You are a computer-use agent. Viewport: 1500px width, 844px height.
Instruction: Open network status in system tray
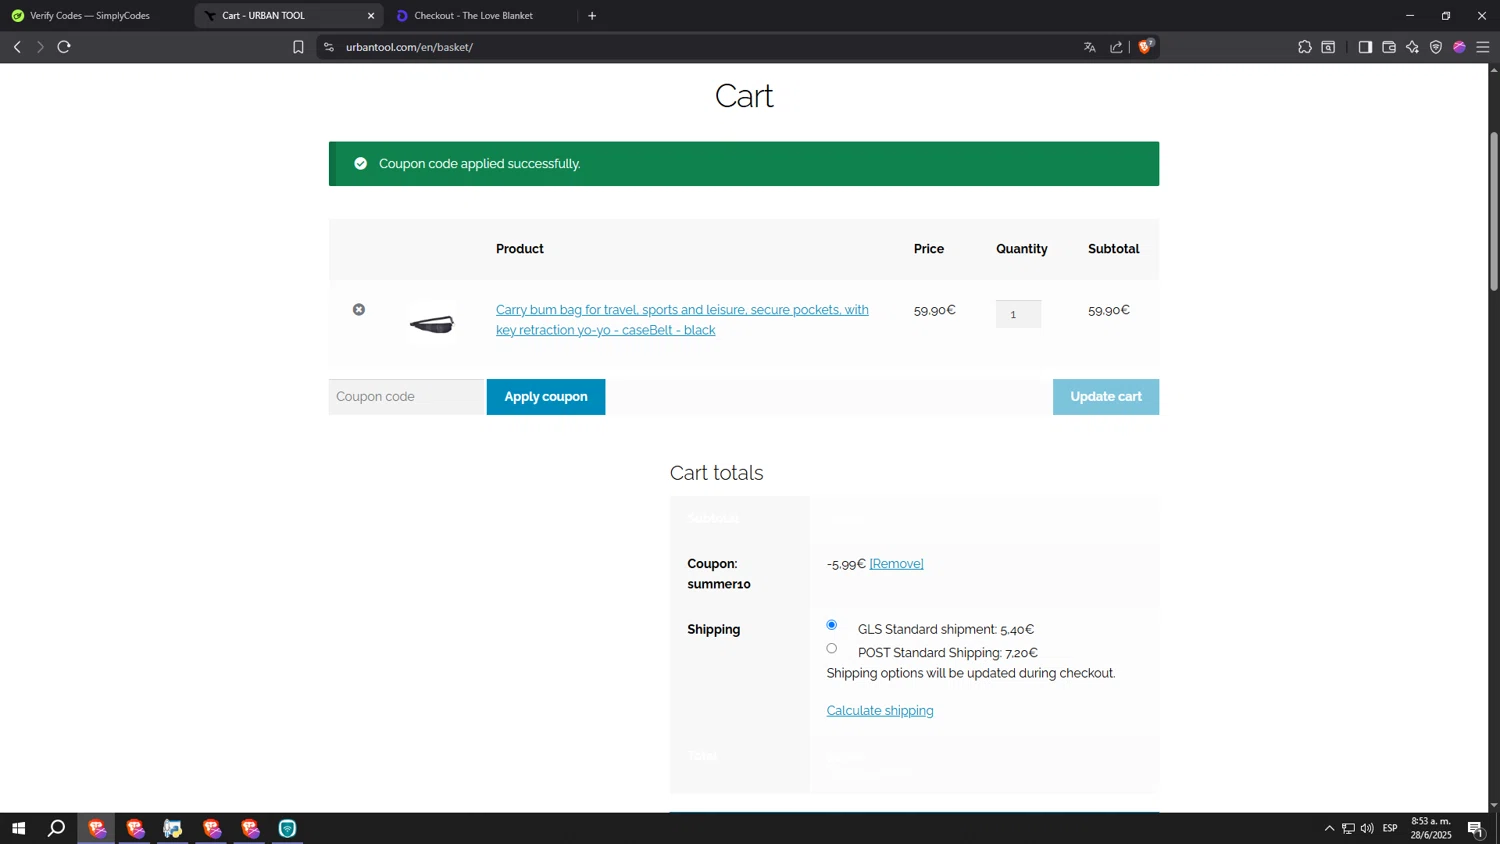tap(1348, 828)
